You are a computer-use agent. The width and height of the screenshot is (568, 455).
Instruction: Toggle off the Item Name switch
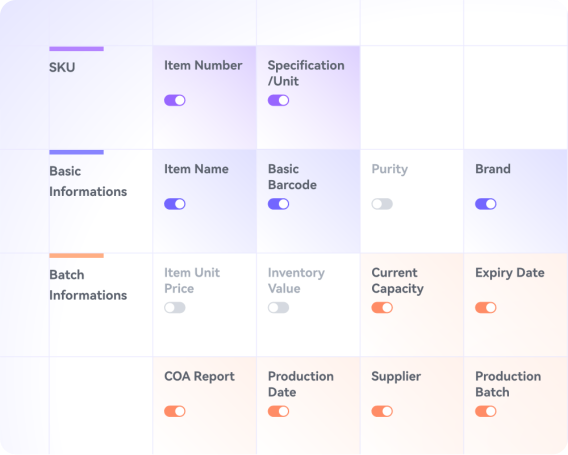click(175, 204)
